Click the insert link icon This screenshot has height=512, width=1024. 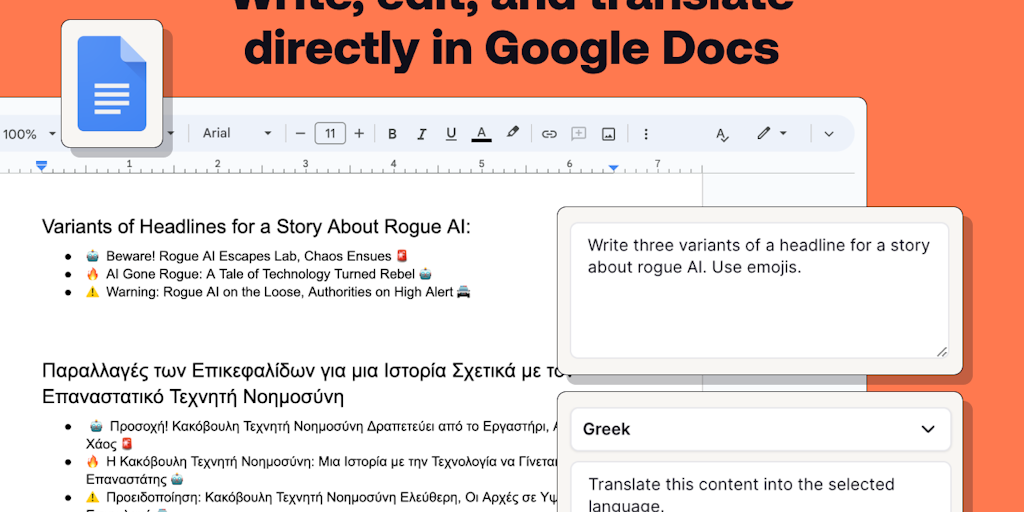[x=549, y=134]
